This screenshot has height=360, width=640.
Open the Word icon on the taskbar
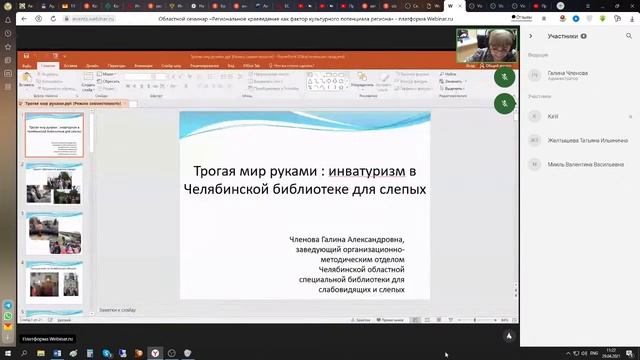[57, 353]
